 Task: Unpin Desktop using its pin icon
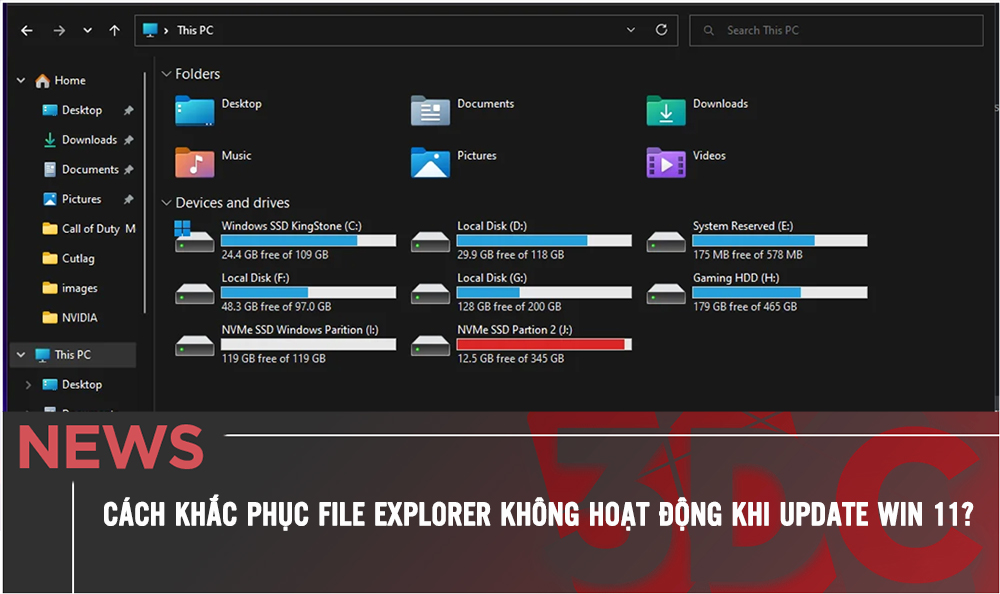[x=128, y=110]
